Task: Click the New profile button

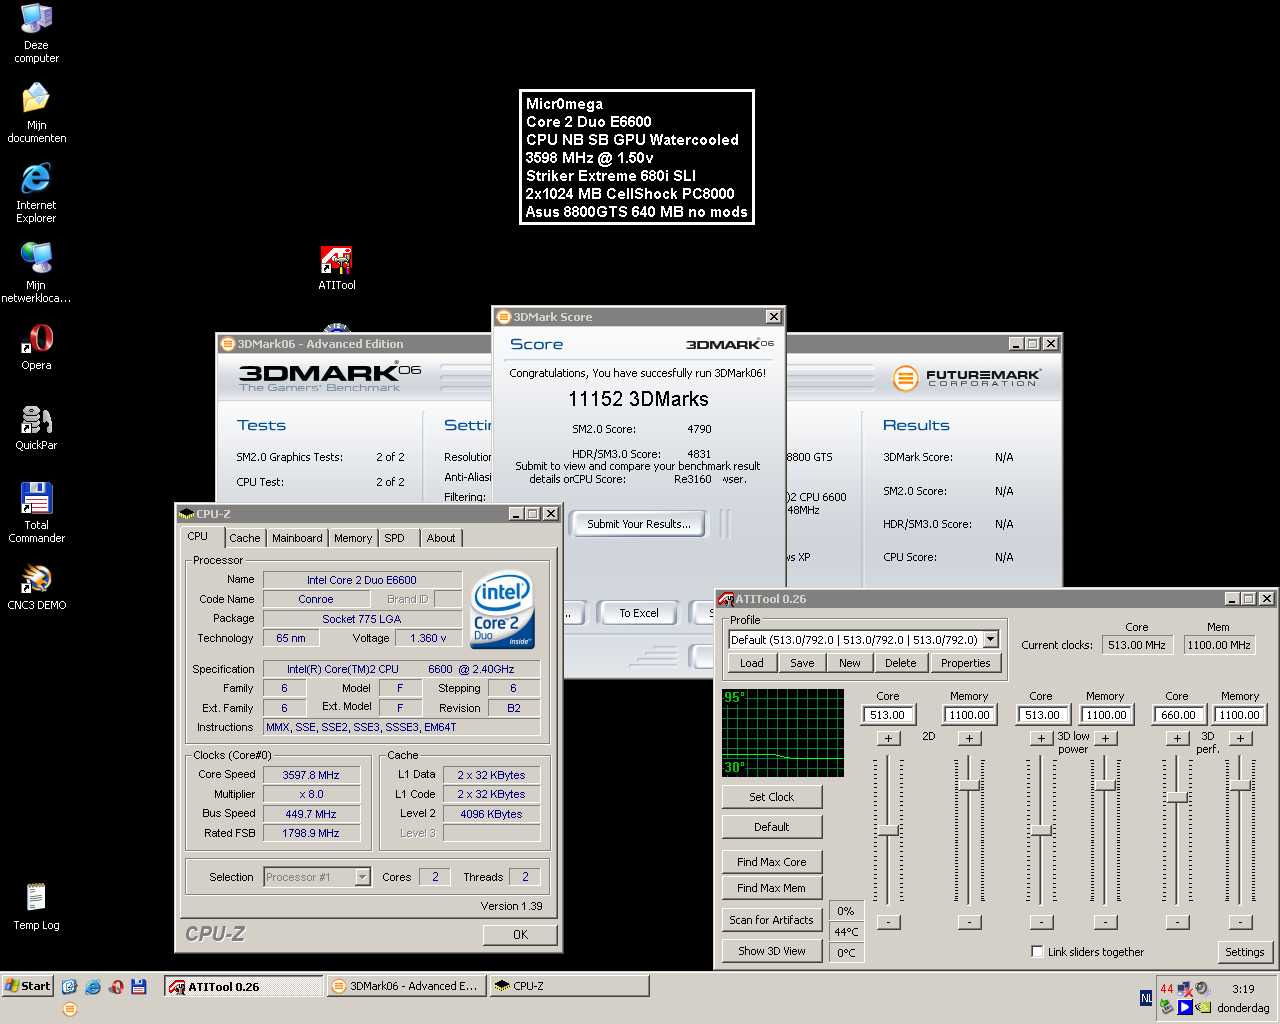Action: coord(850,663)
